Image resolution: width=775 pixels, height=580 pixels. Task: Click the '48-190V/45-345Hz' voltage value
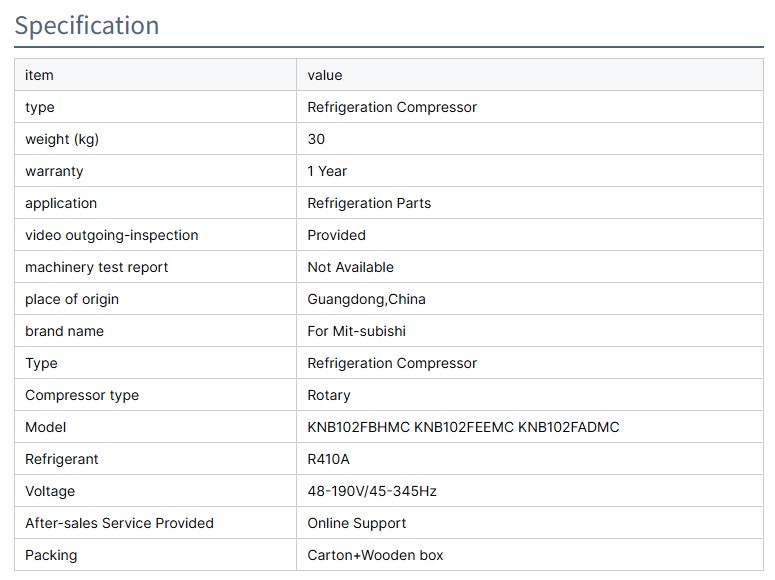pyautogui.click(x=372, y=491)
